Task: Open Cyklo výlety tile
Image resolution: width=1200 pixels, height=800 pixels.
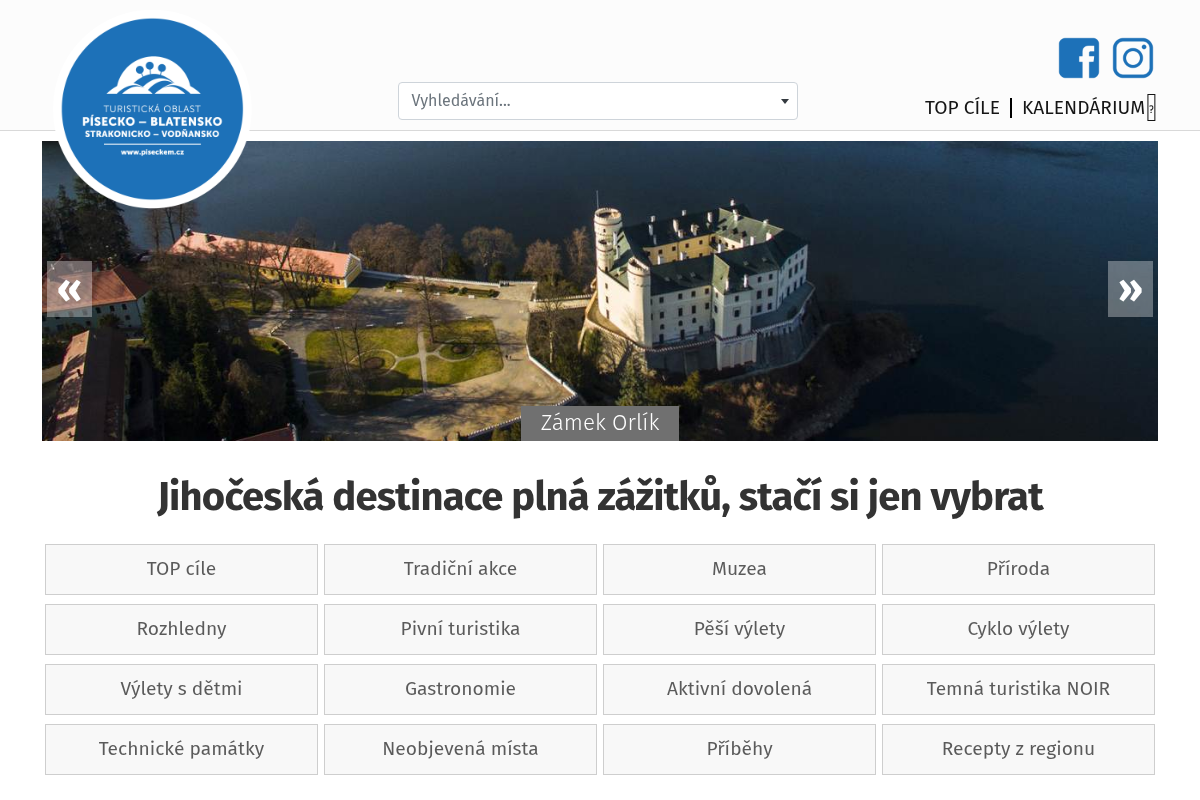Action: tap(1018, 629)
